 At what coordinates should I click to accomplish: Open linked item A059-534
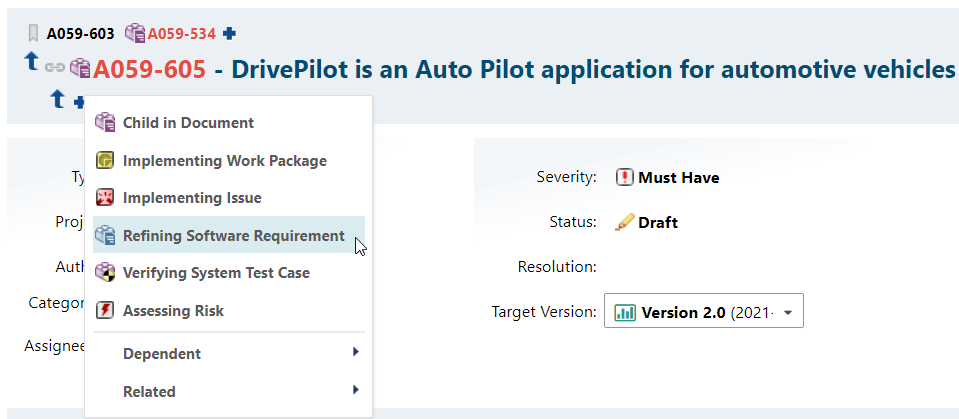point(182,34)
